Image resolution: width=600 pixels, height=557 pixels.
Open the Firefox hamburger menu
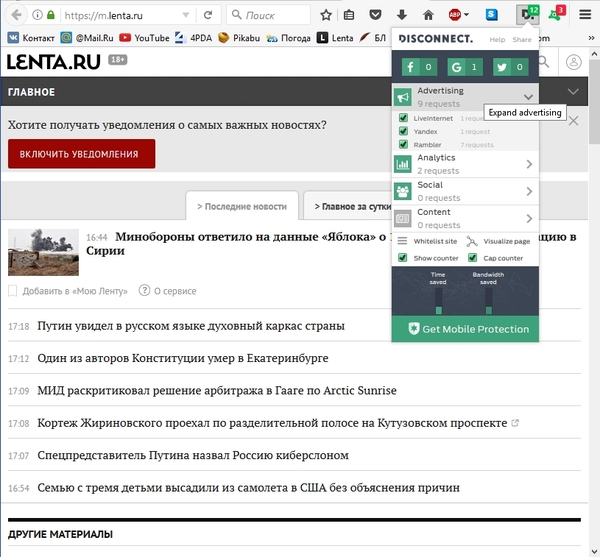click(x=585, y=15)
